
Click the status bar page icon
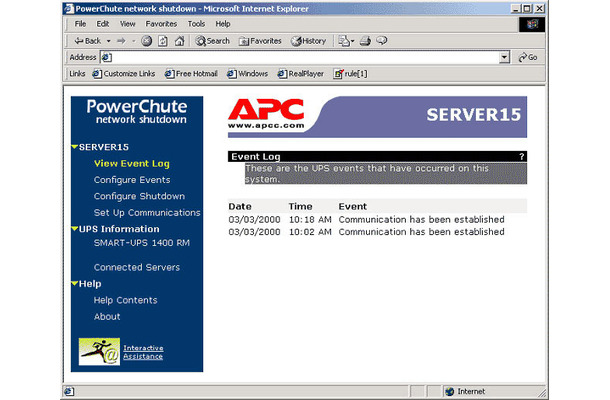[x=69, y=391]
